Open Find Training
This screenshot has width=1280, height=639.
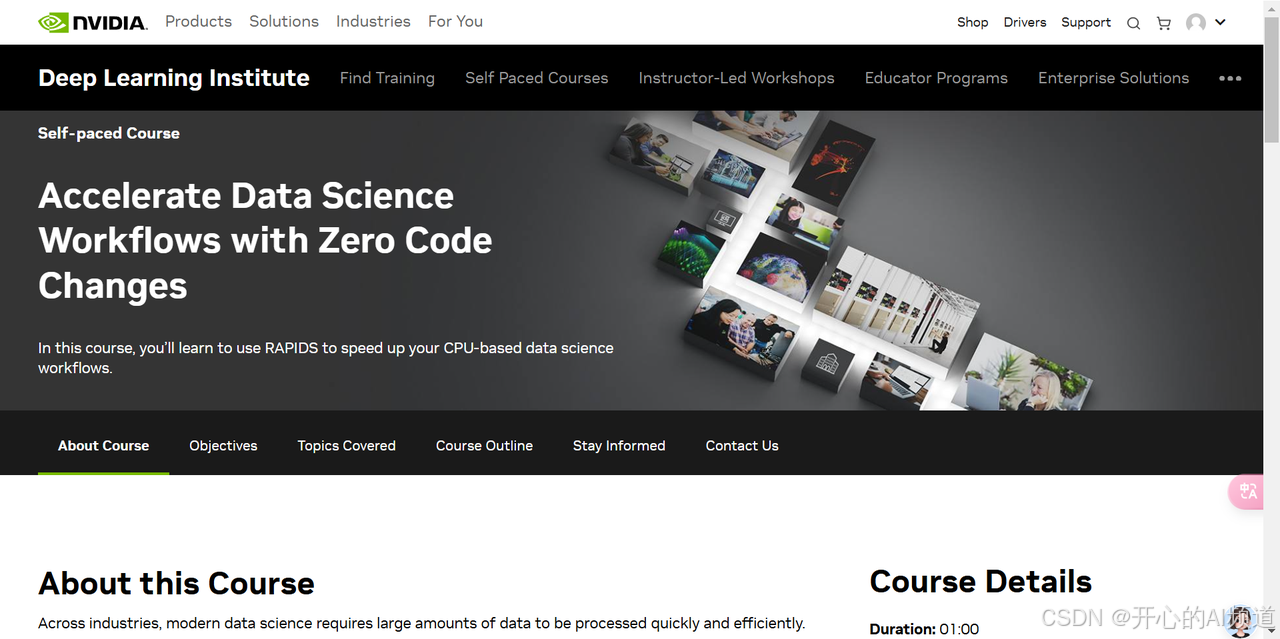(x=387, y=78)
